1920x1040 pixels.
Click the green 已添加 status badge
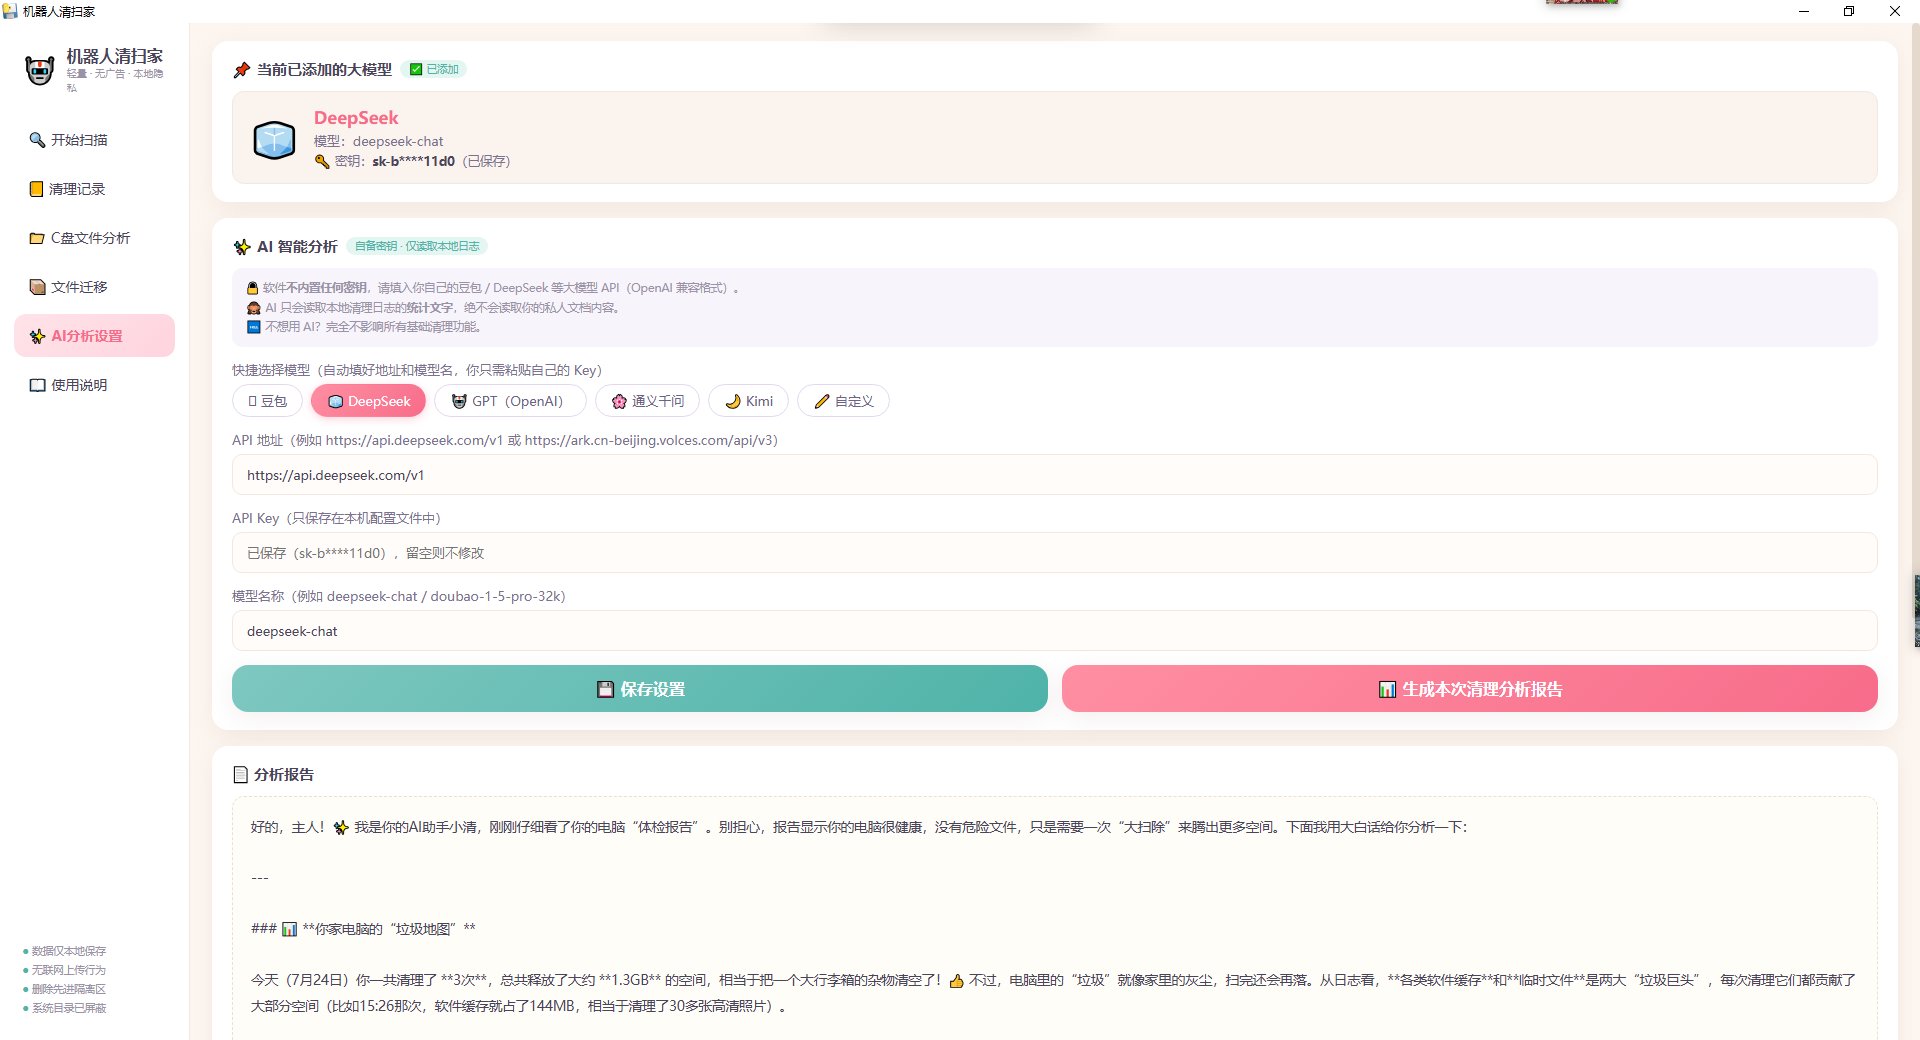(x=434, y=70)
